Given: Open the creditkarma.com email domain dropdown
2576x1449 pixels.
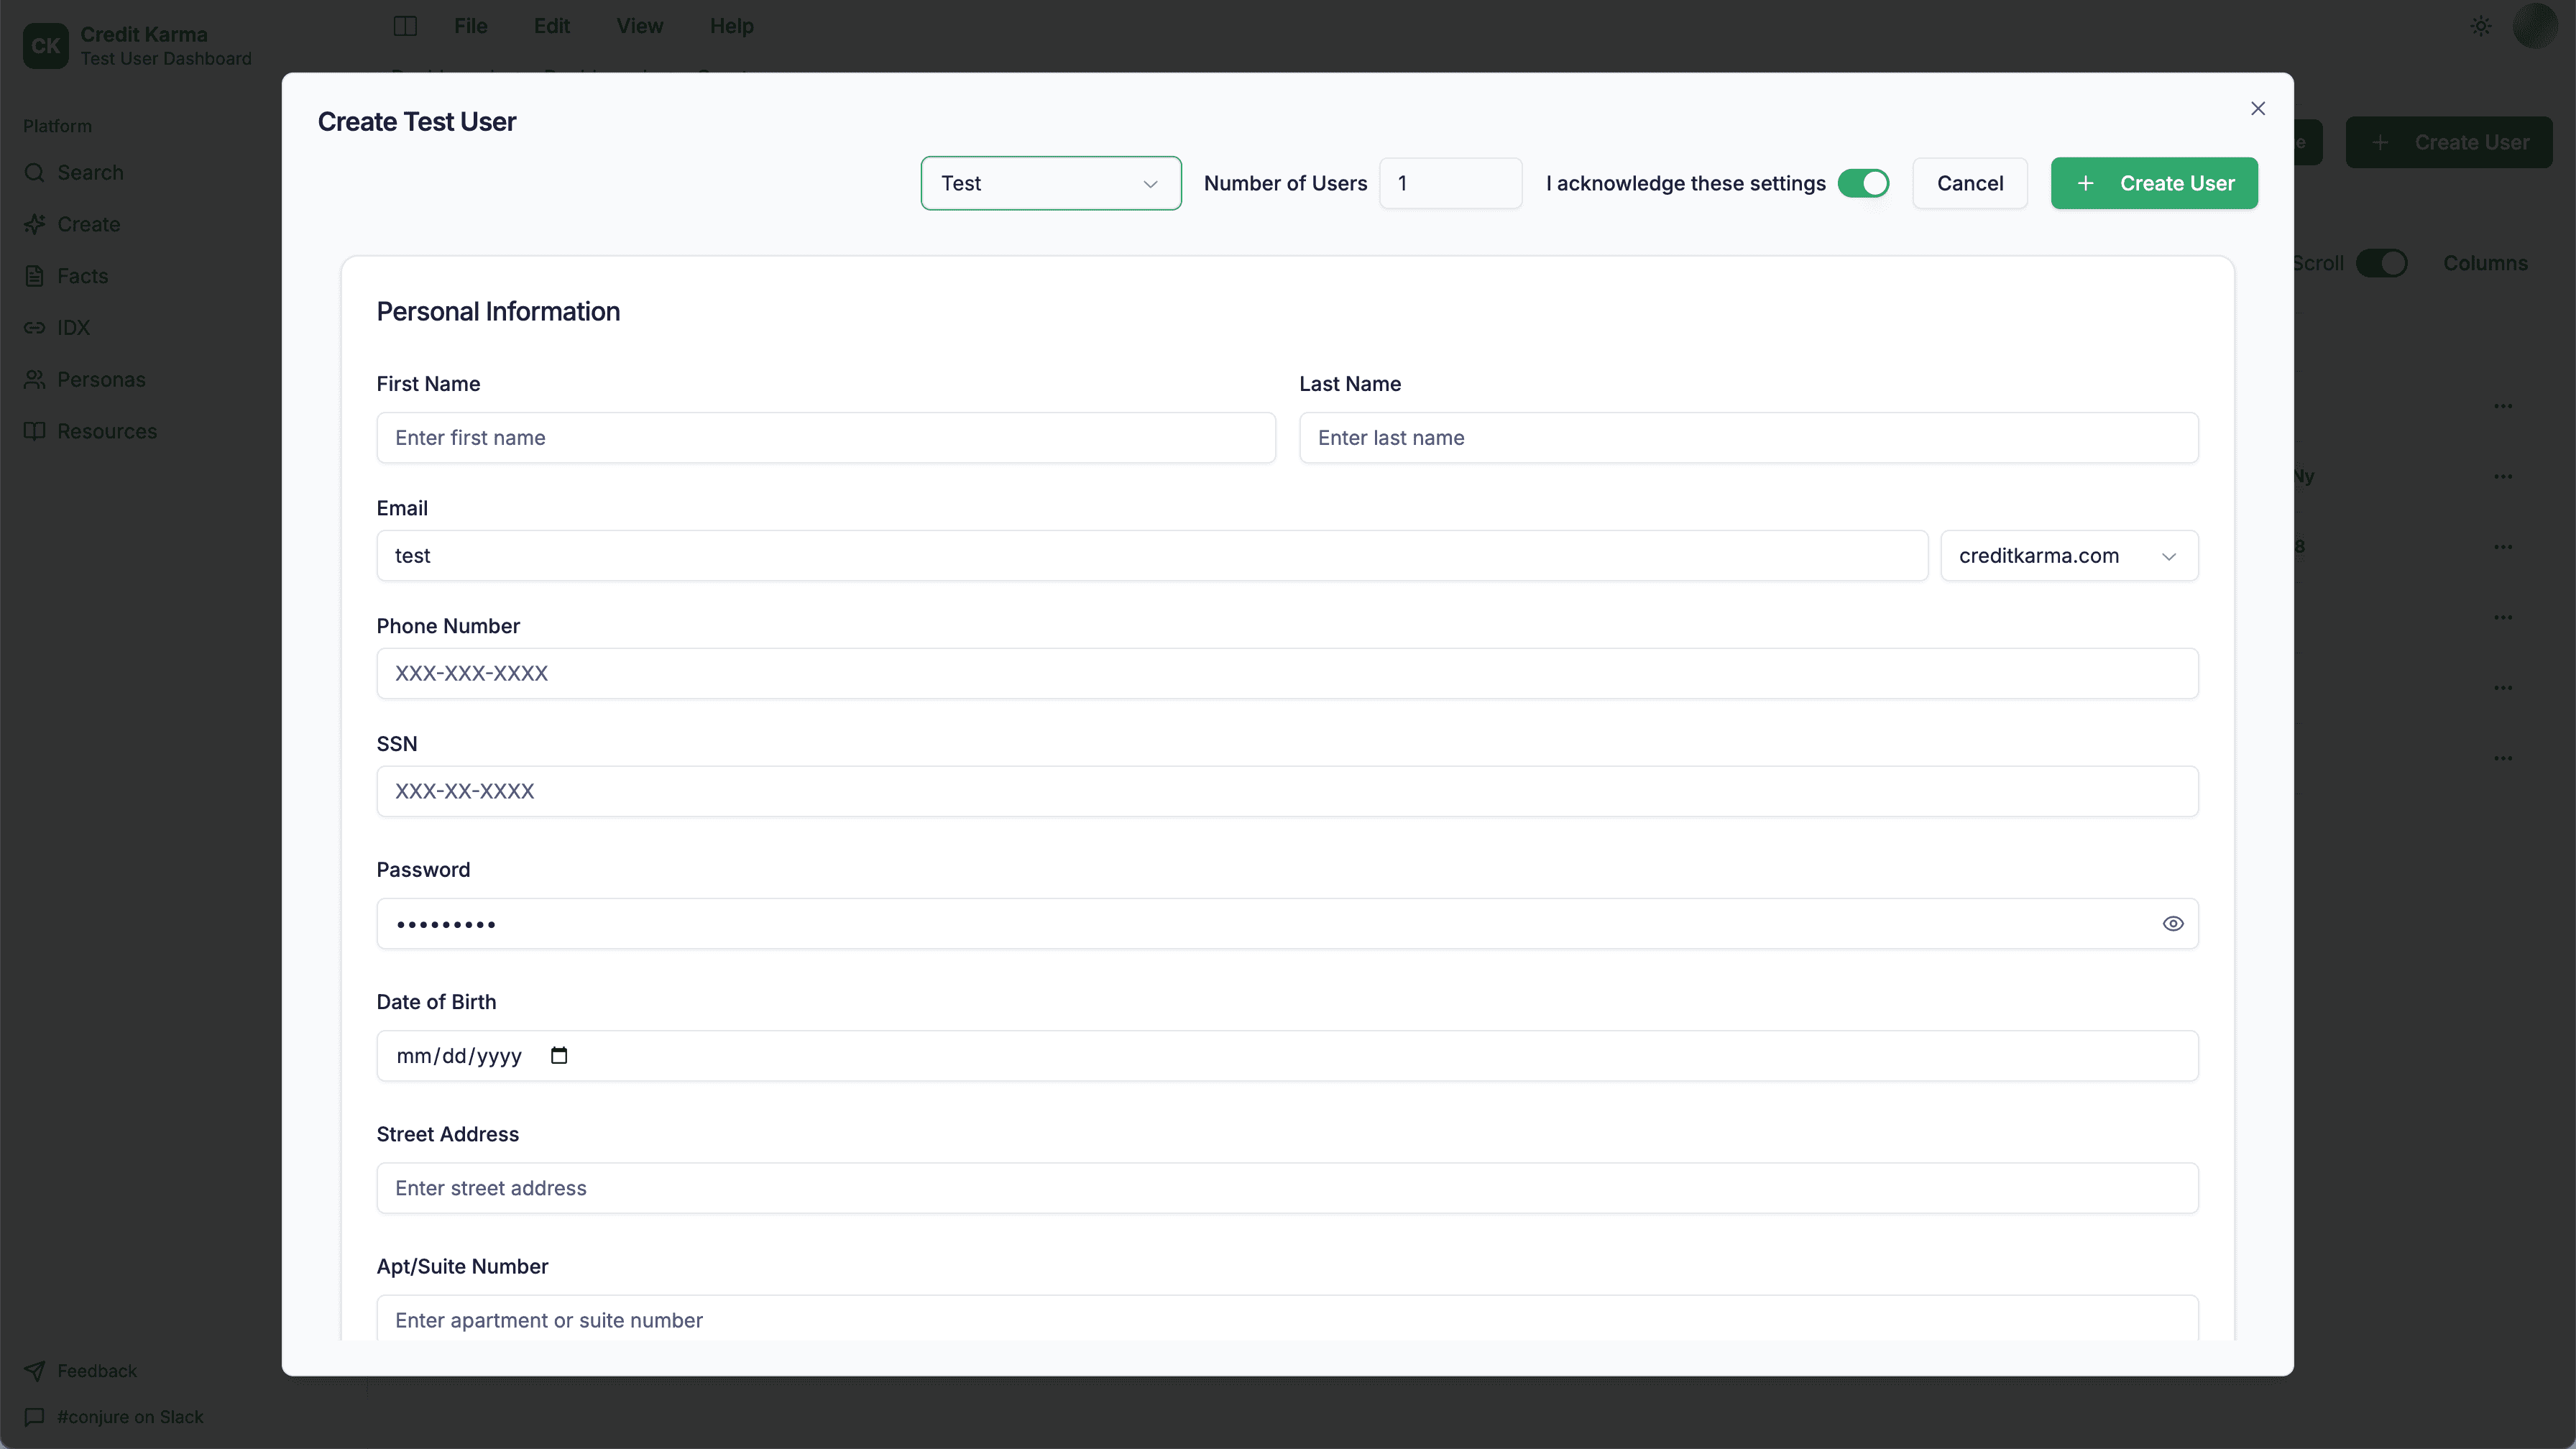Looking at the screenshot, I should (x=2069, y=555).
